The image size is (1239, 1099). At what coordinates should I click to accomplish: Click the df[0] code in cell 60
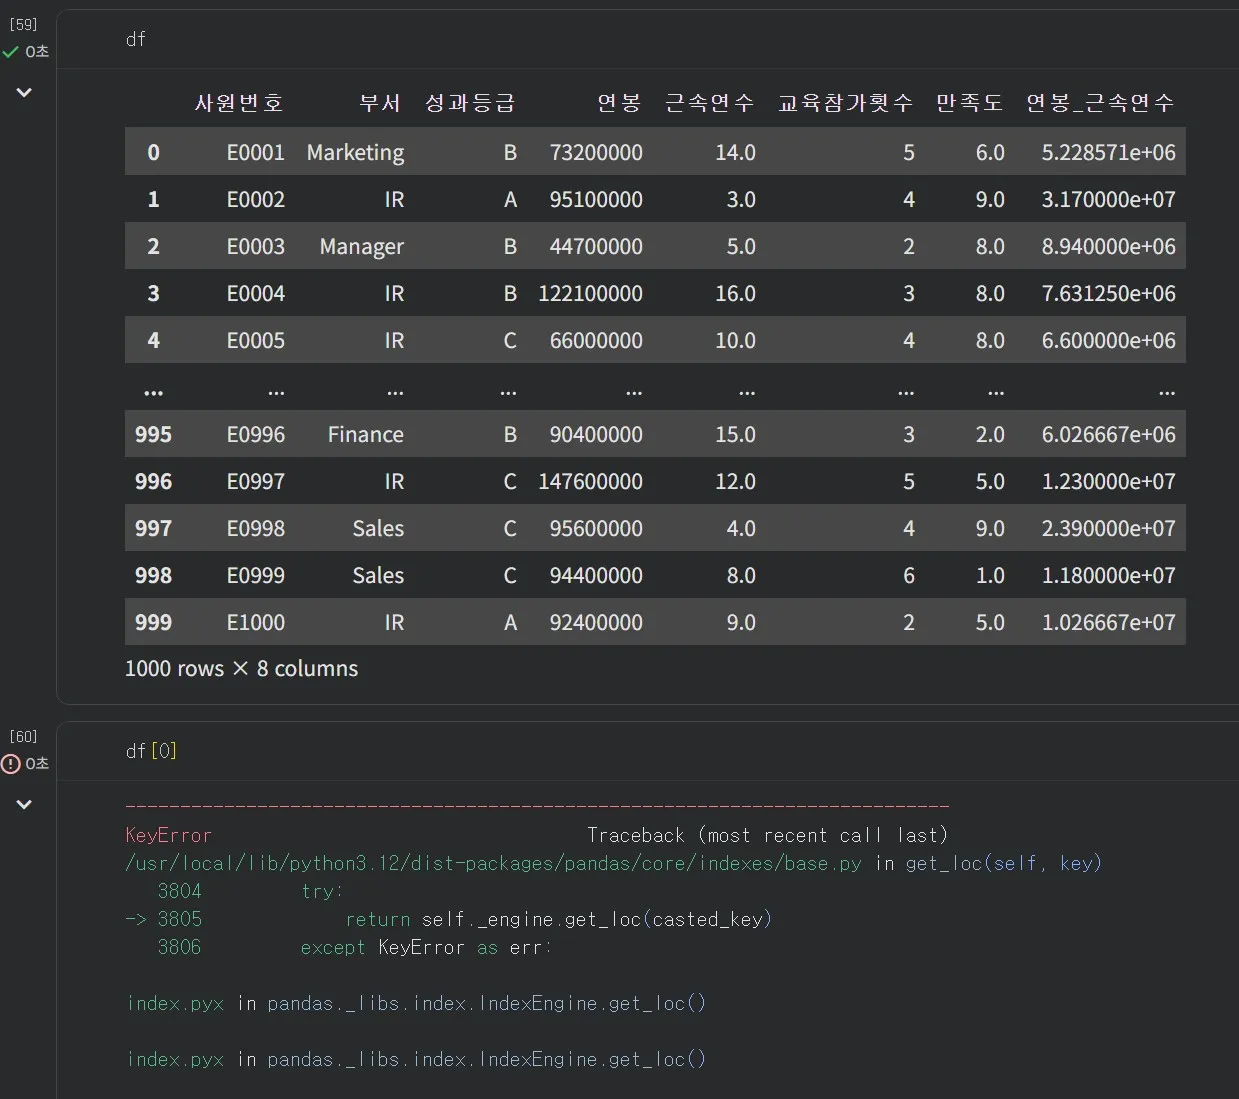point(152,751)
